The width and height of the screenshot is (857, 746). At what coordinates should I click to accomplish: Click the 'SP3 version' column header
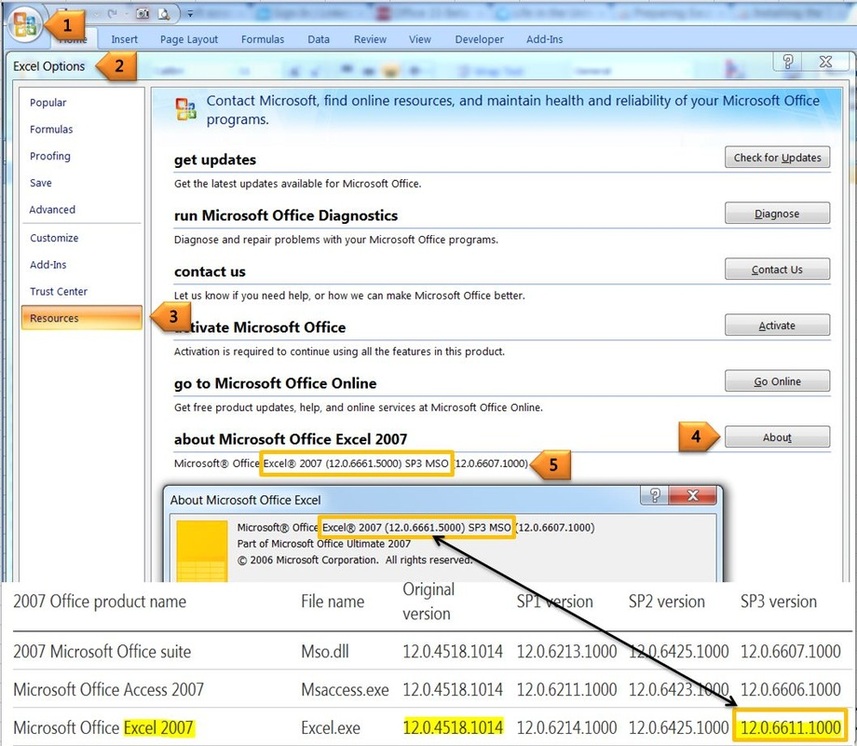point(778,602)
